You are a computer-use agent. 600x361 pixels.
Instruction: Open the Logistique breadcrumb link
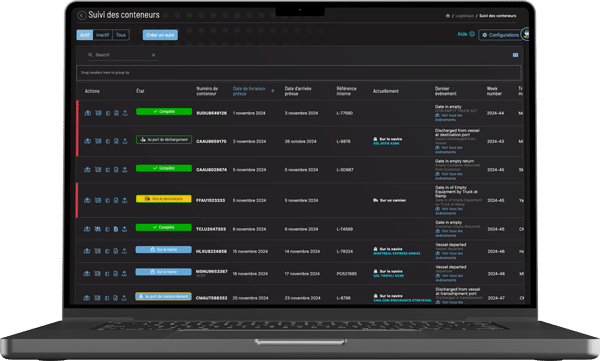pos(465,16)
